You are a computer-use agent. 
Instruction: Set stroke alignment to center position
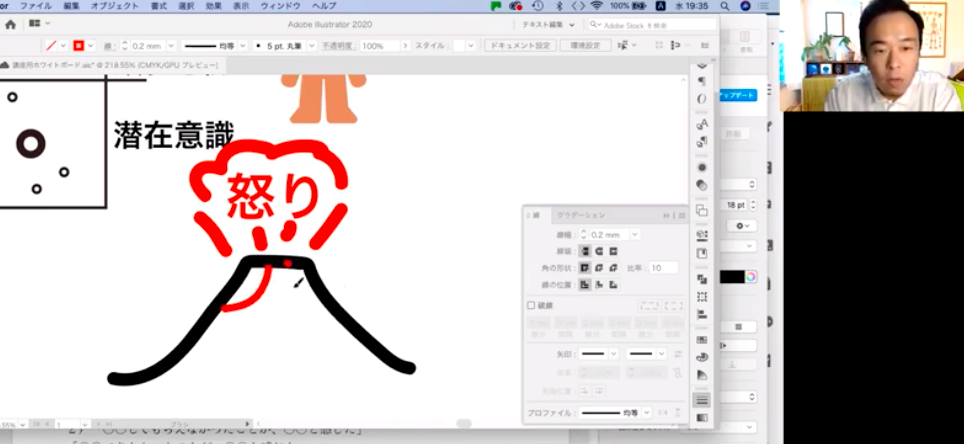pos(585,285)
